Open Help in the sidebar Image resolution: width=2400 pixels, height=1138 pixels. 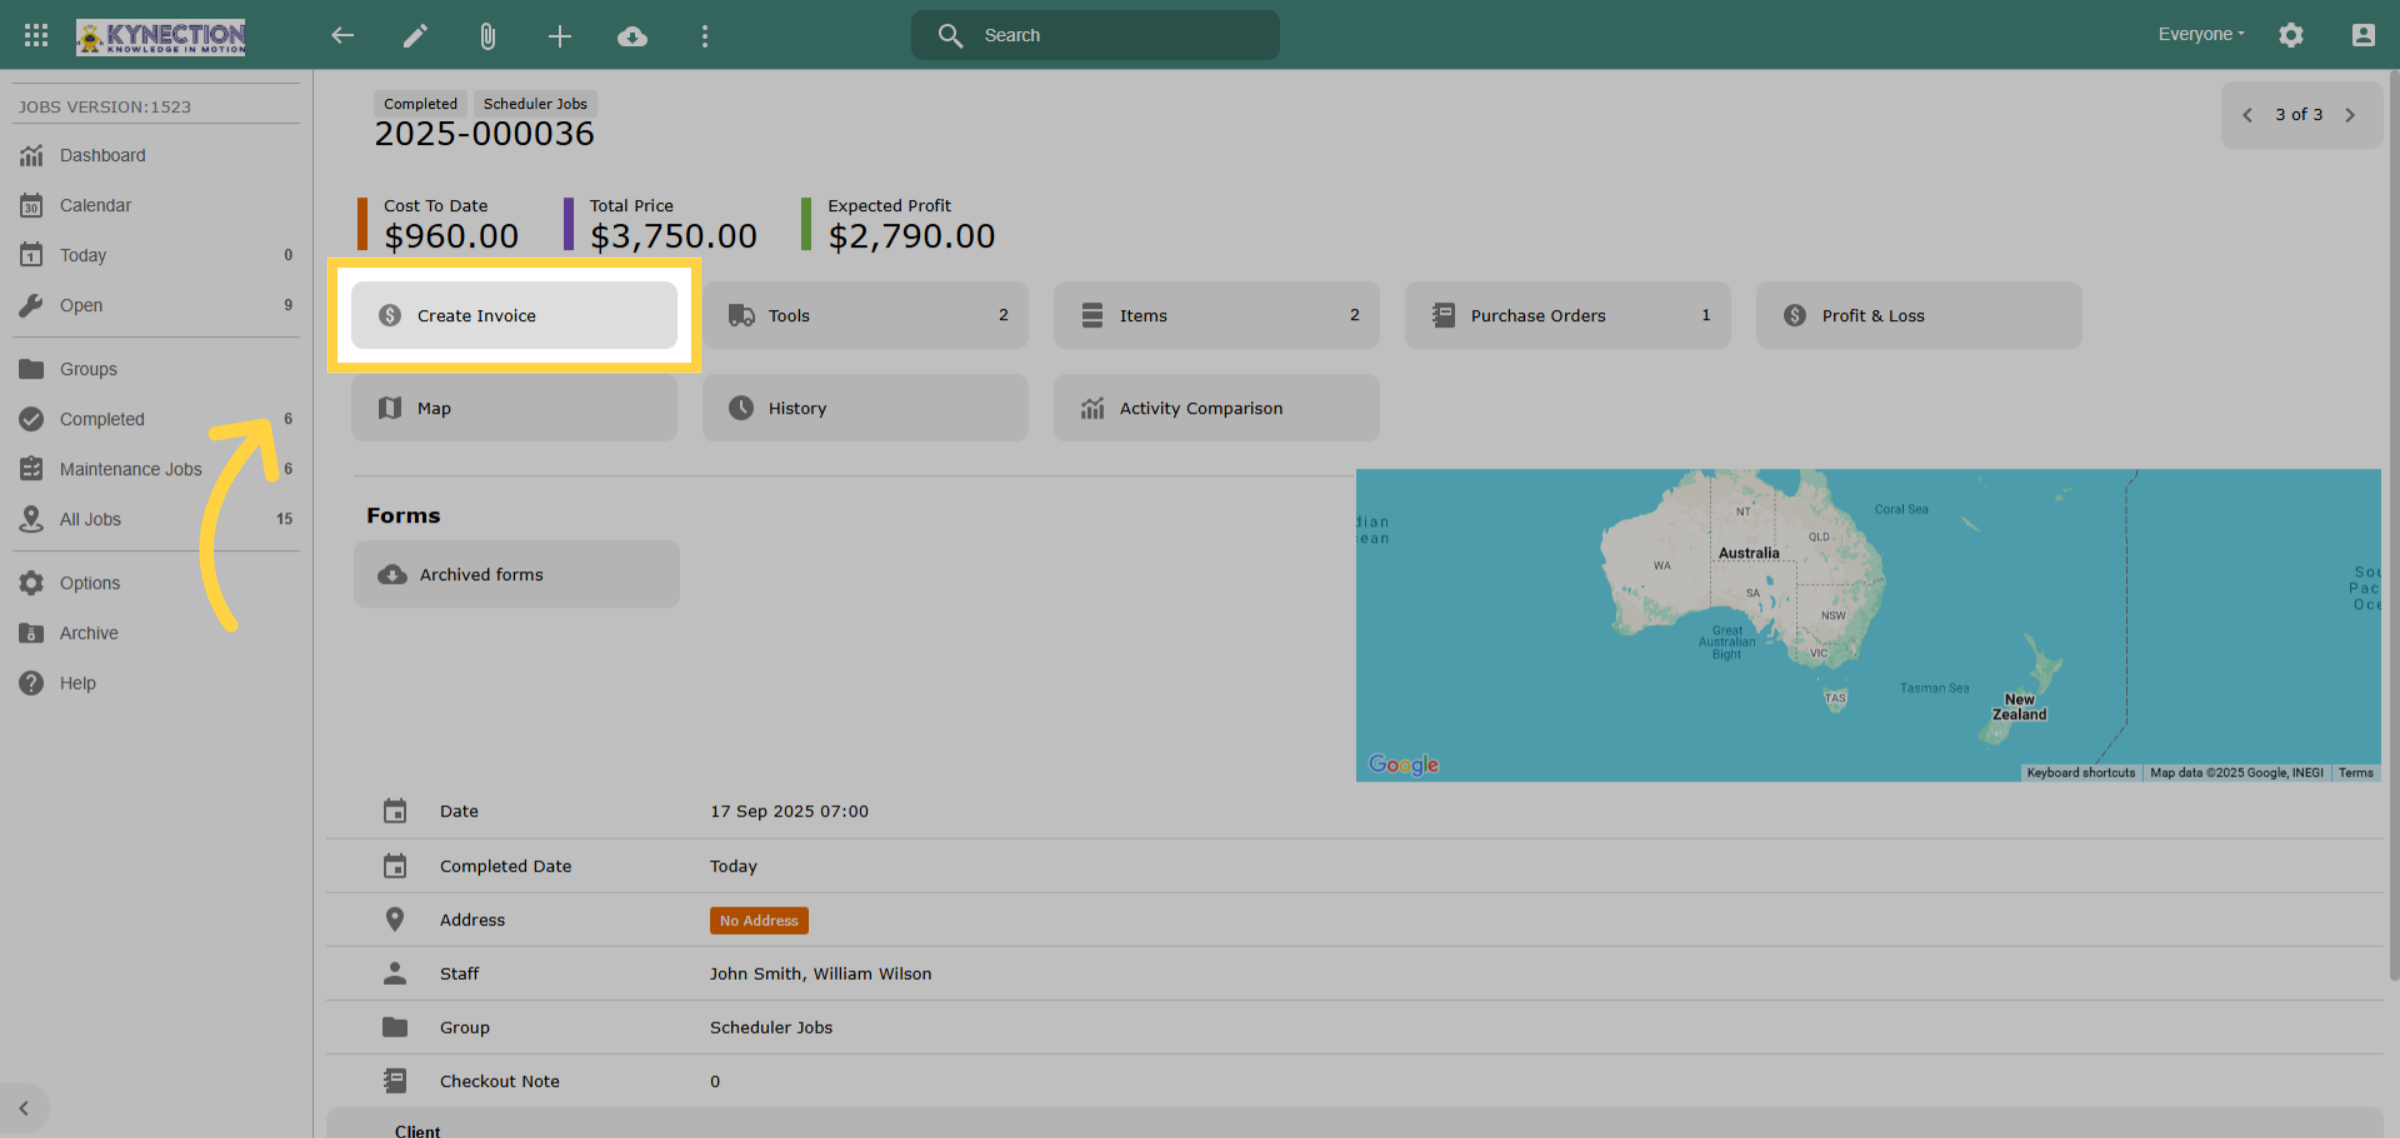click(x=156, y=683)
